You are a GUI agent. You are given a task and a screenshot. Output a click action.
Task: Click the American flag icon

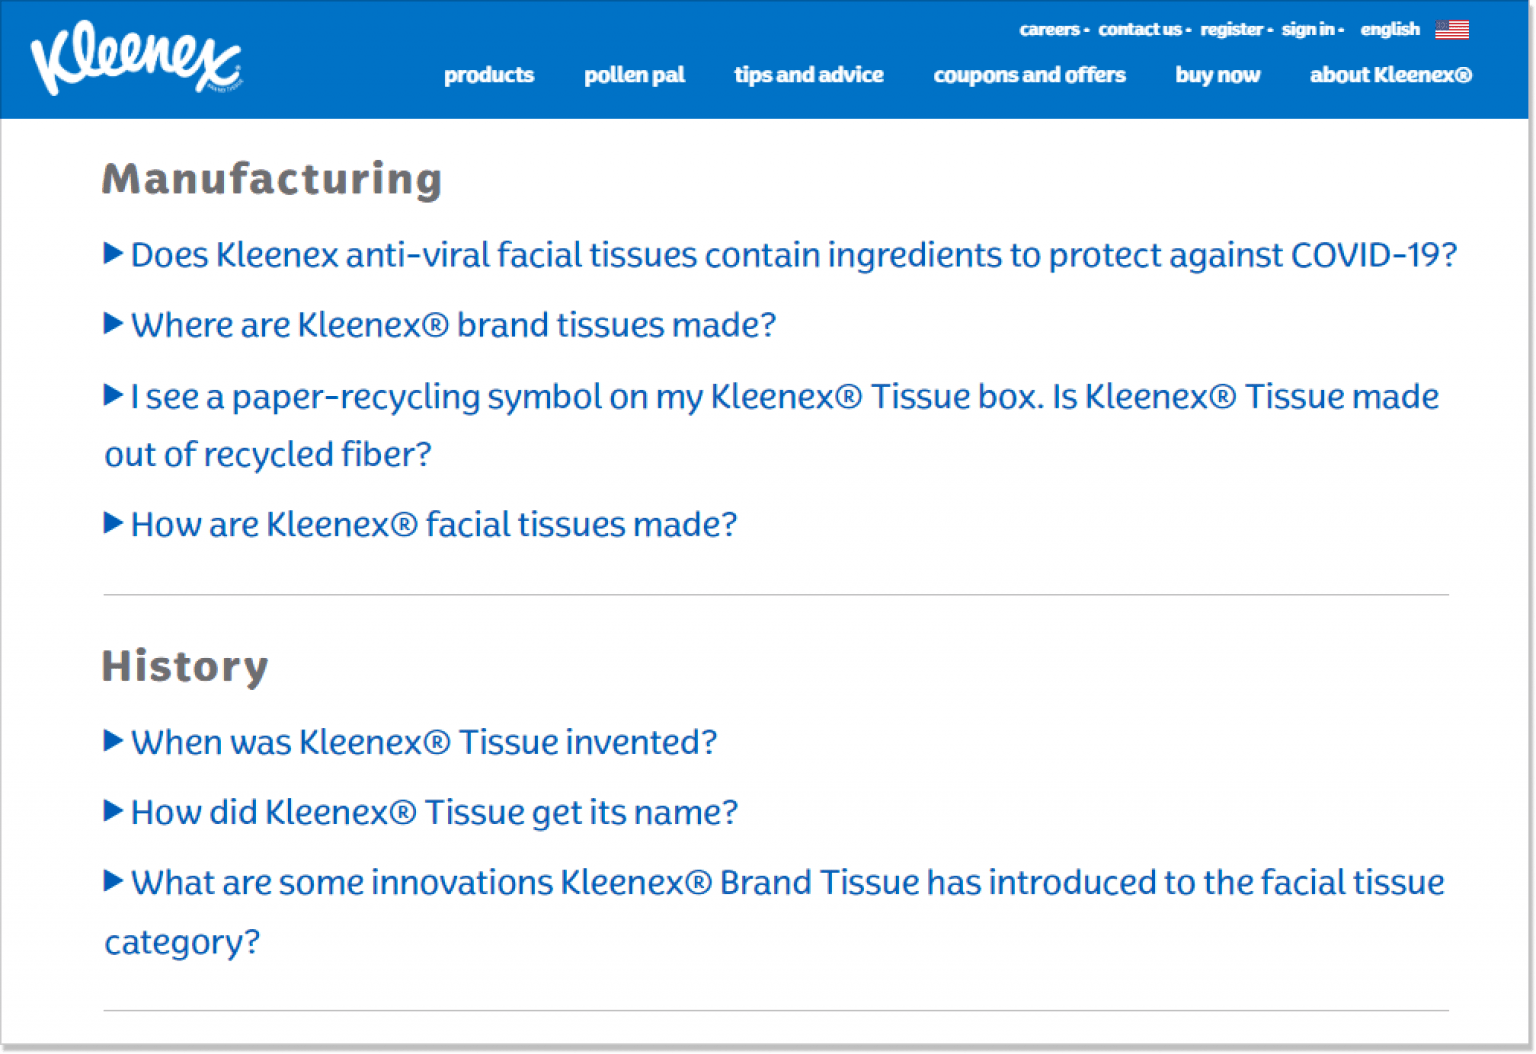click(1453, 29)
